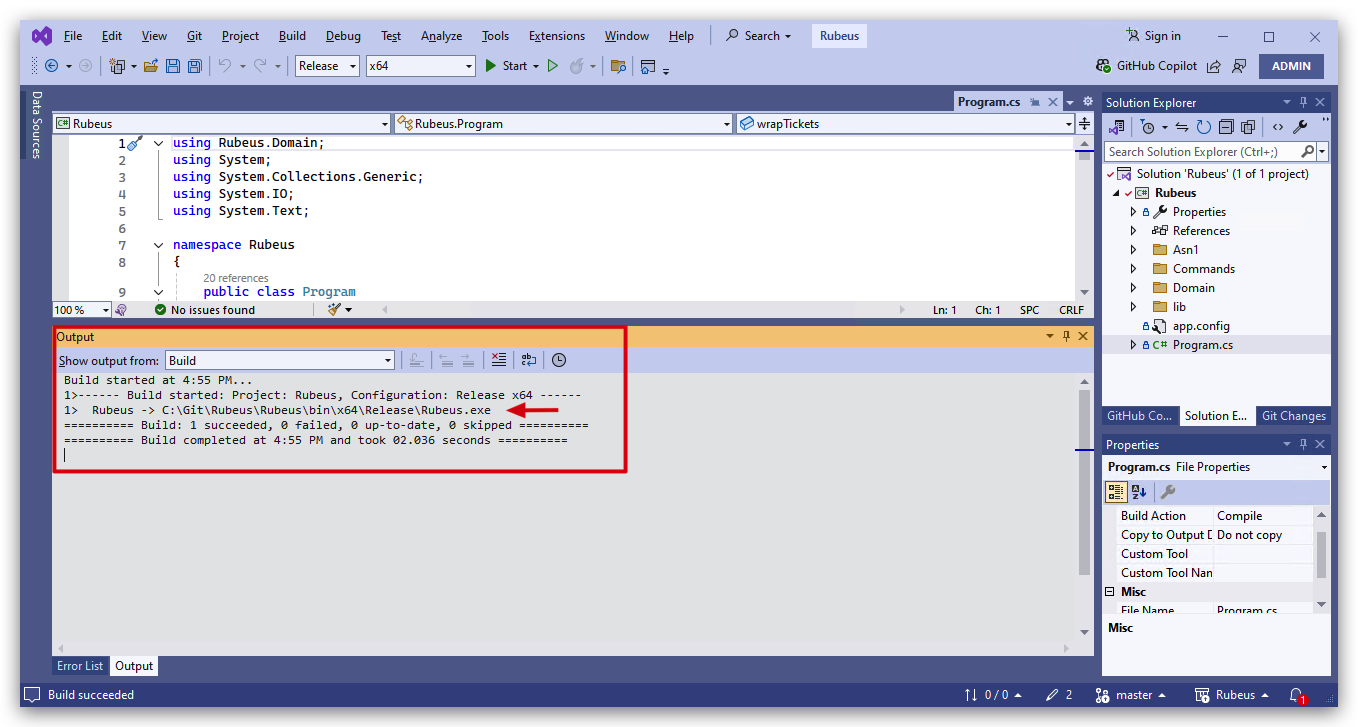The width and height of the screenshot is (1358, 727).
Task: Open the Extensions menu
Action: point(557,36)
